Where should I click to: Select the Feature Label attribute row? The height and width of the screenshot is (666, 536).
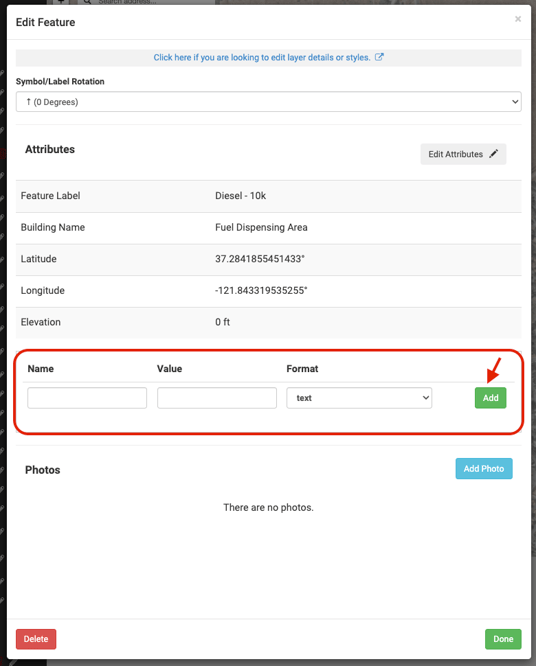[268, 196]
